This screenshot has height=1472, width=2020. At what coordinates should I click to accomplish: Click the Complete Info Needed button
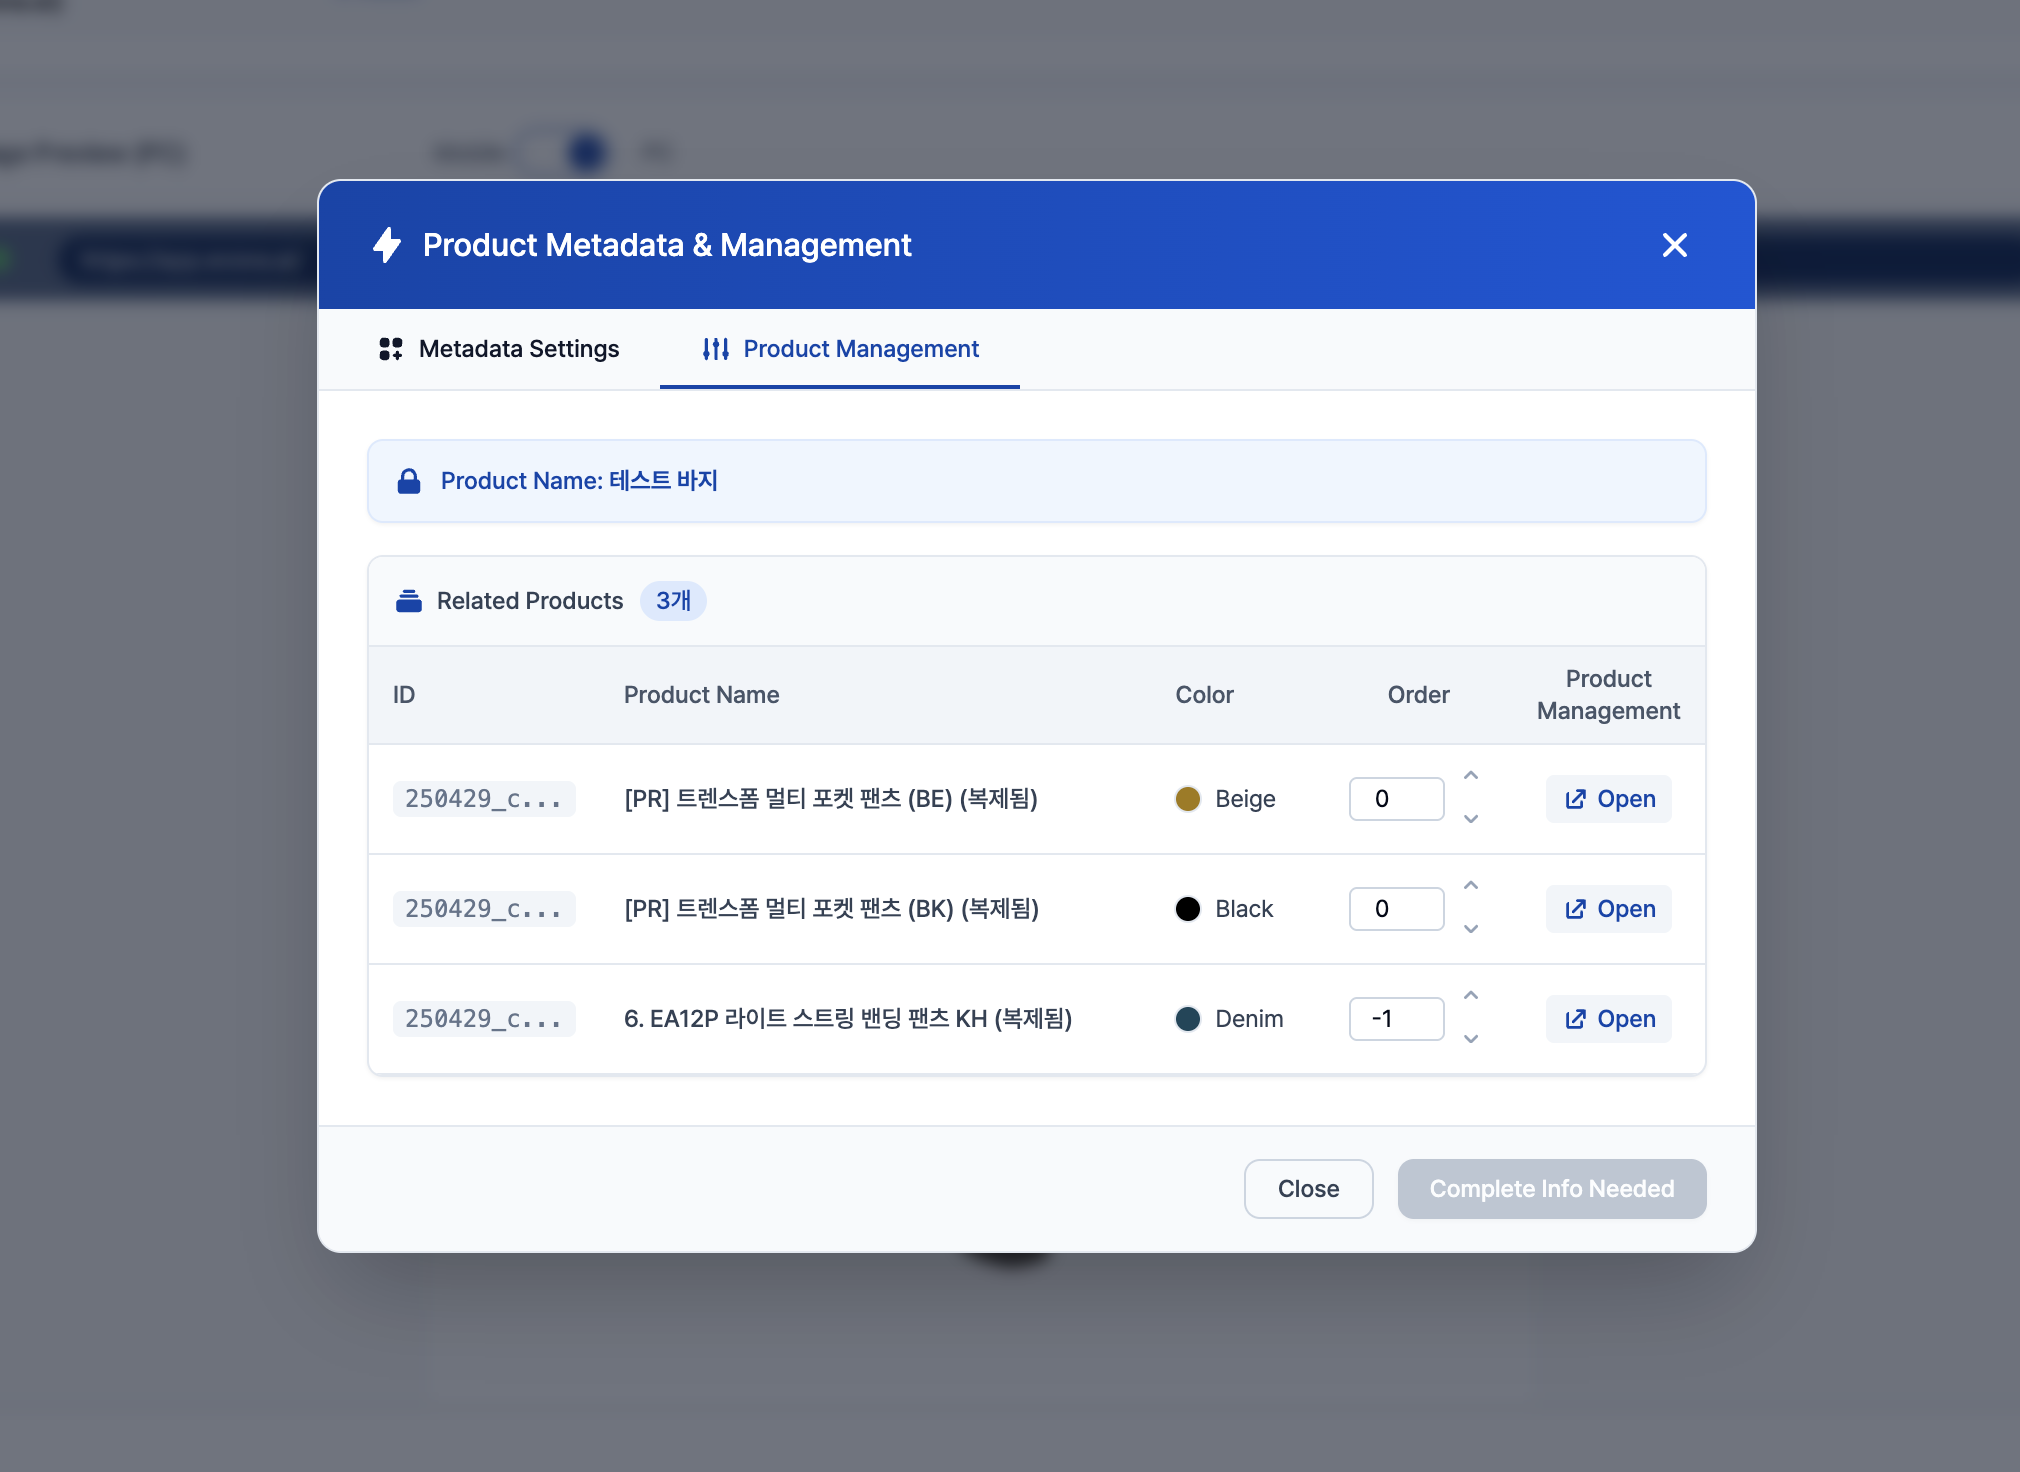pyautogui.click(x=1551, y=1189)
